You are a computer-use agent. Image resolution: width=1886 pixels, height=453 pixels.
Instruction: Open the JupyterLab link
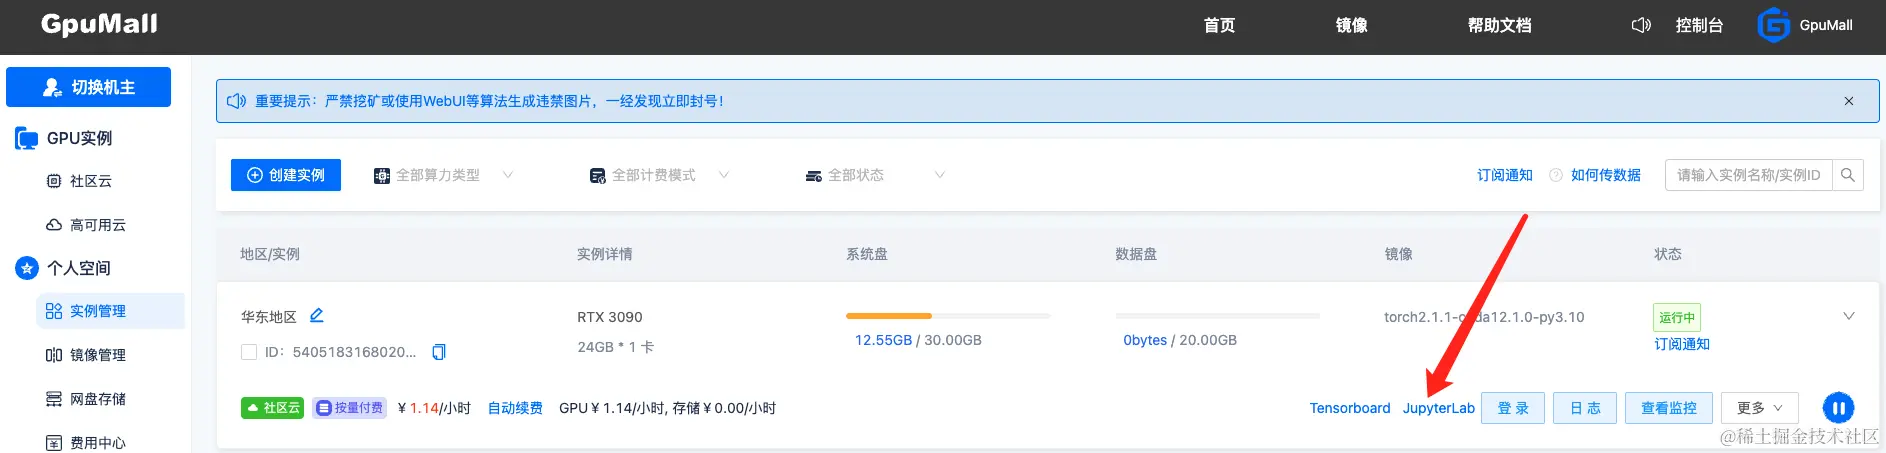click(x=1439, y=408)
